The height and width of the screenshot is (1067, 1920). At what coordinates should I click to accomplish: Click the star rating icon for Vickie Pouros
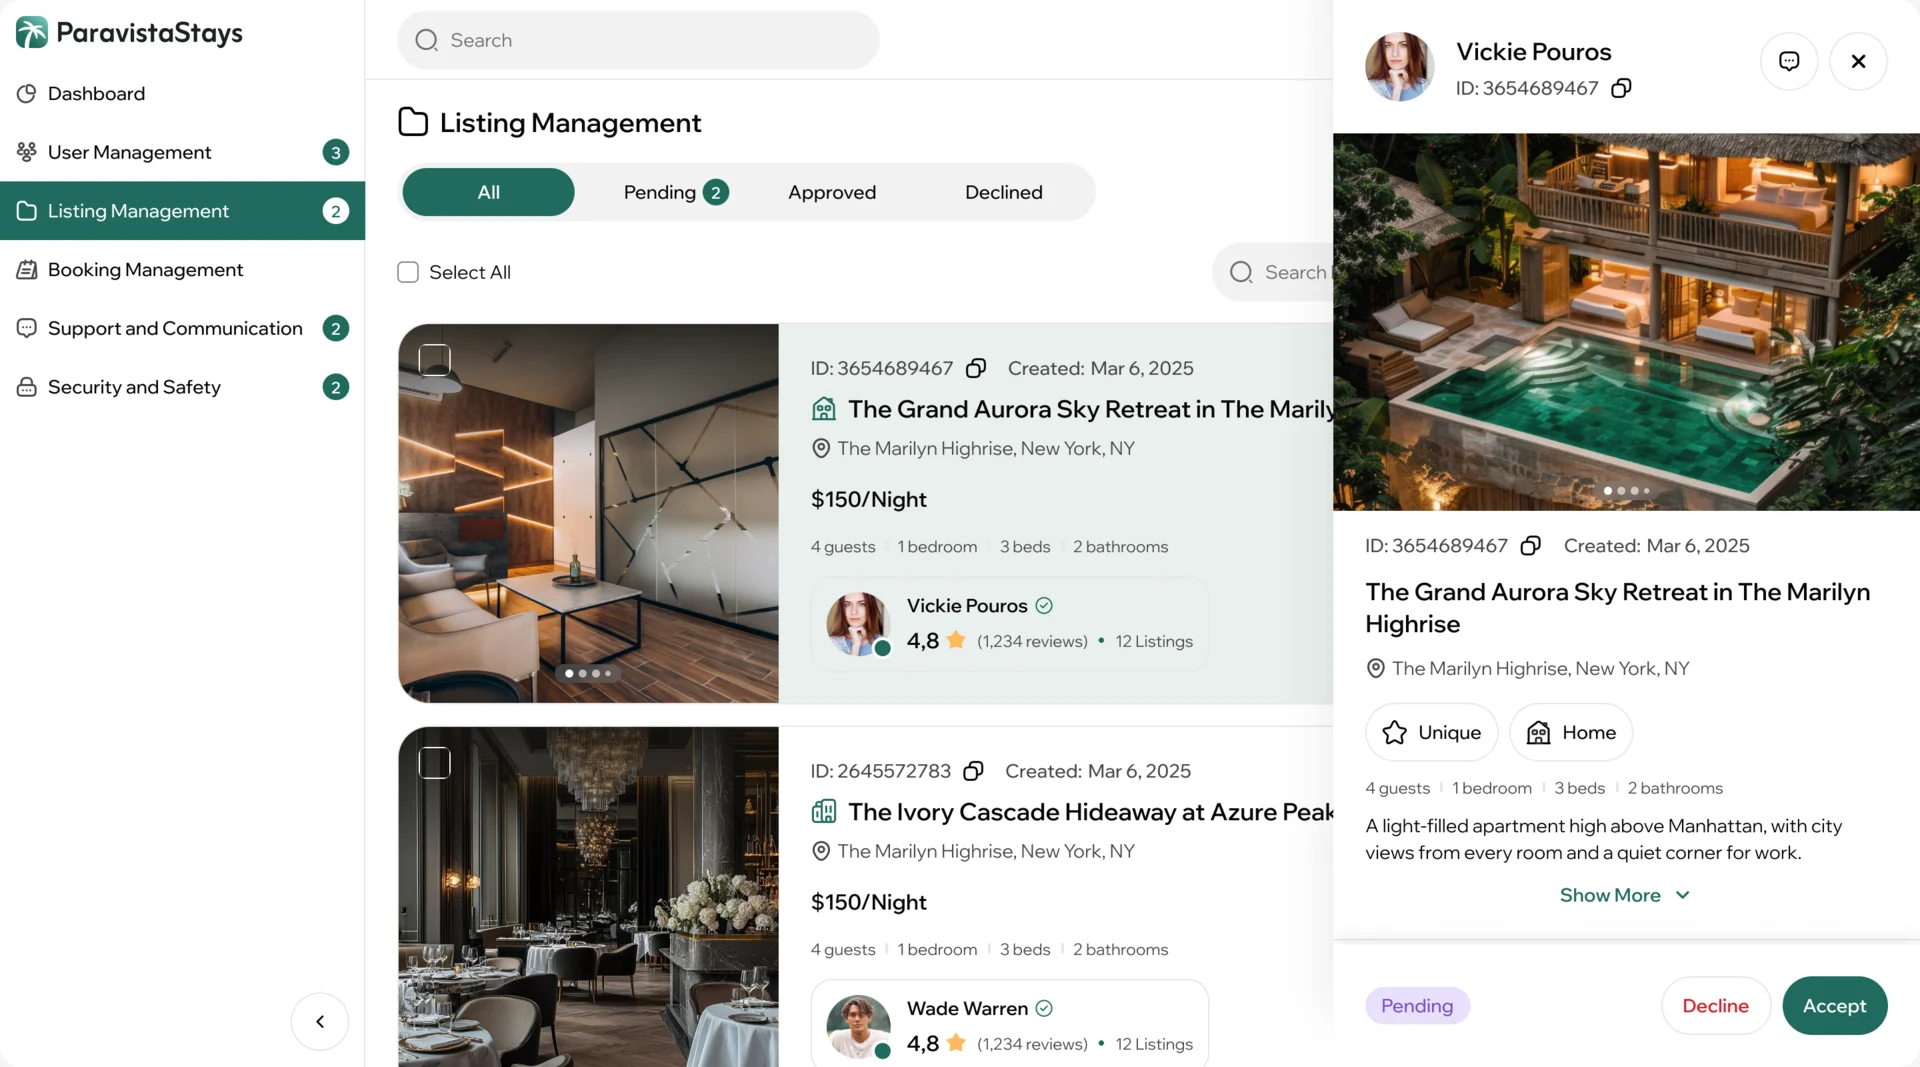pos(956,640)
